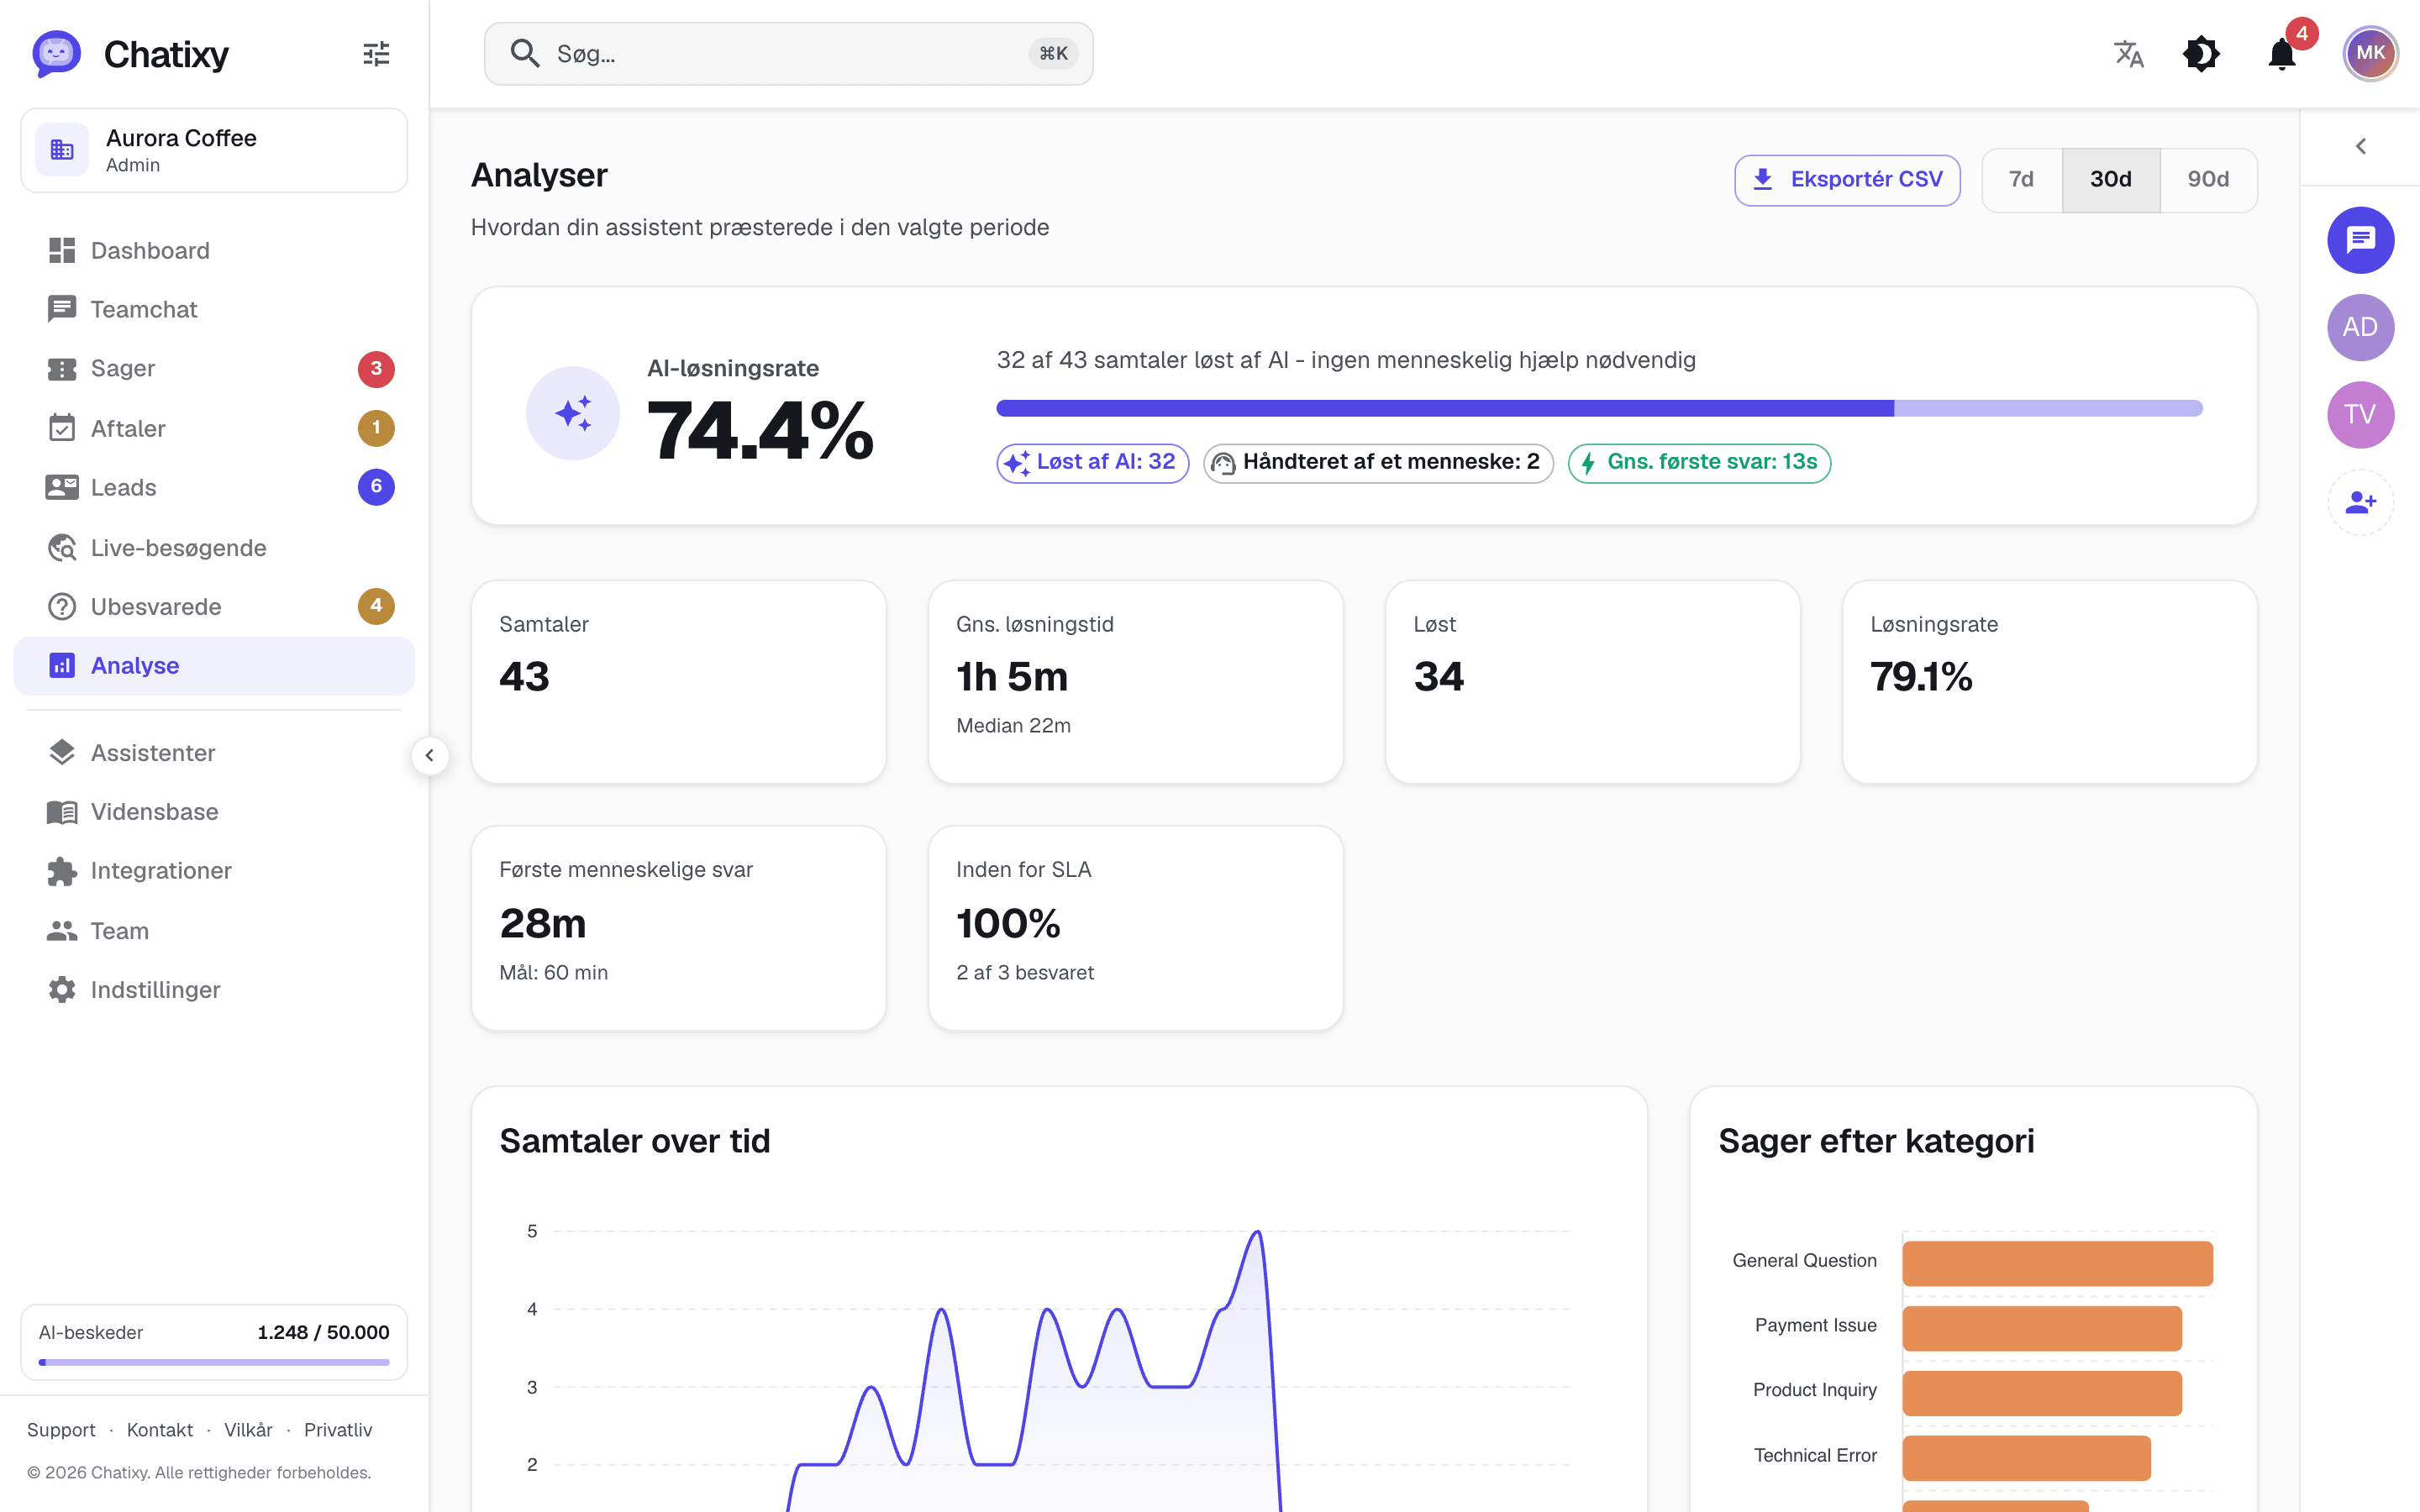This screenshot has width=2420, height=1512.
Task: Switch to the 90d time range
Action: tap(2208, 180)
